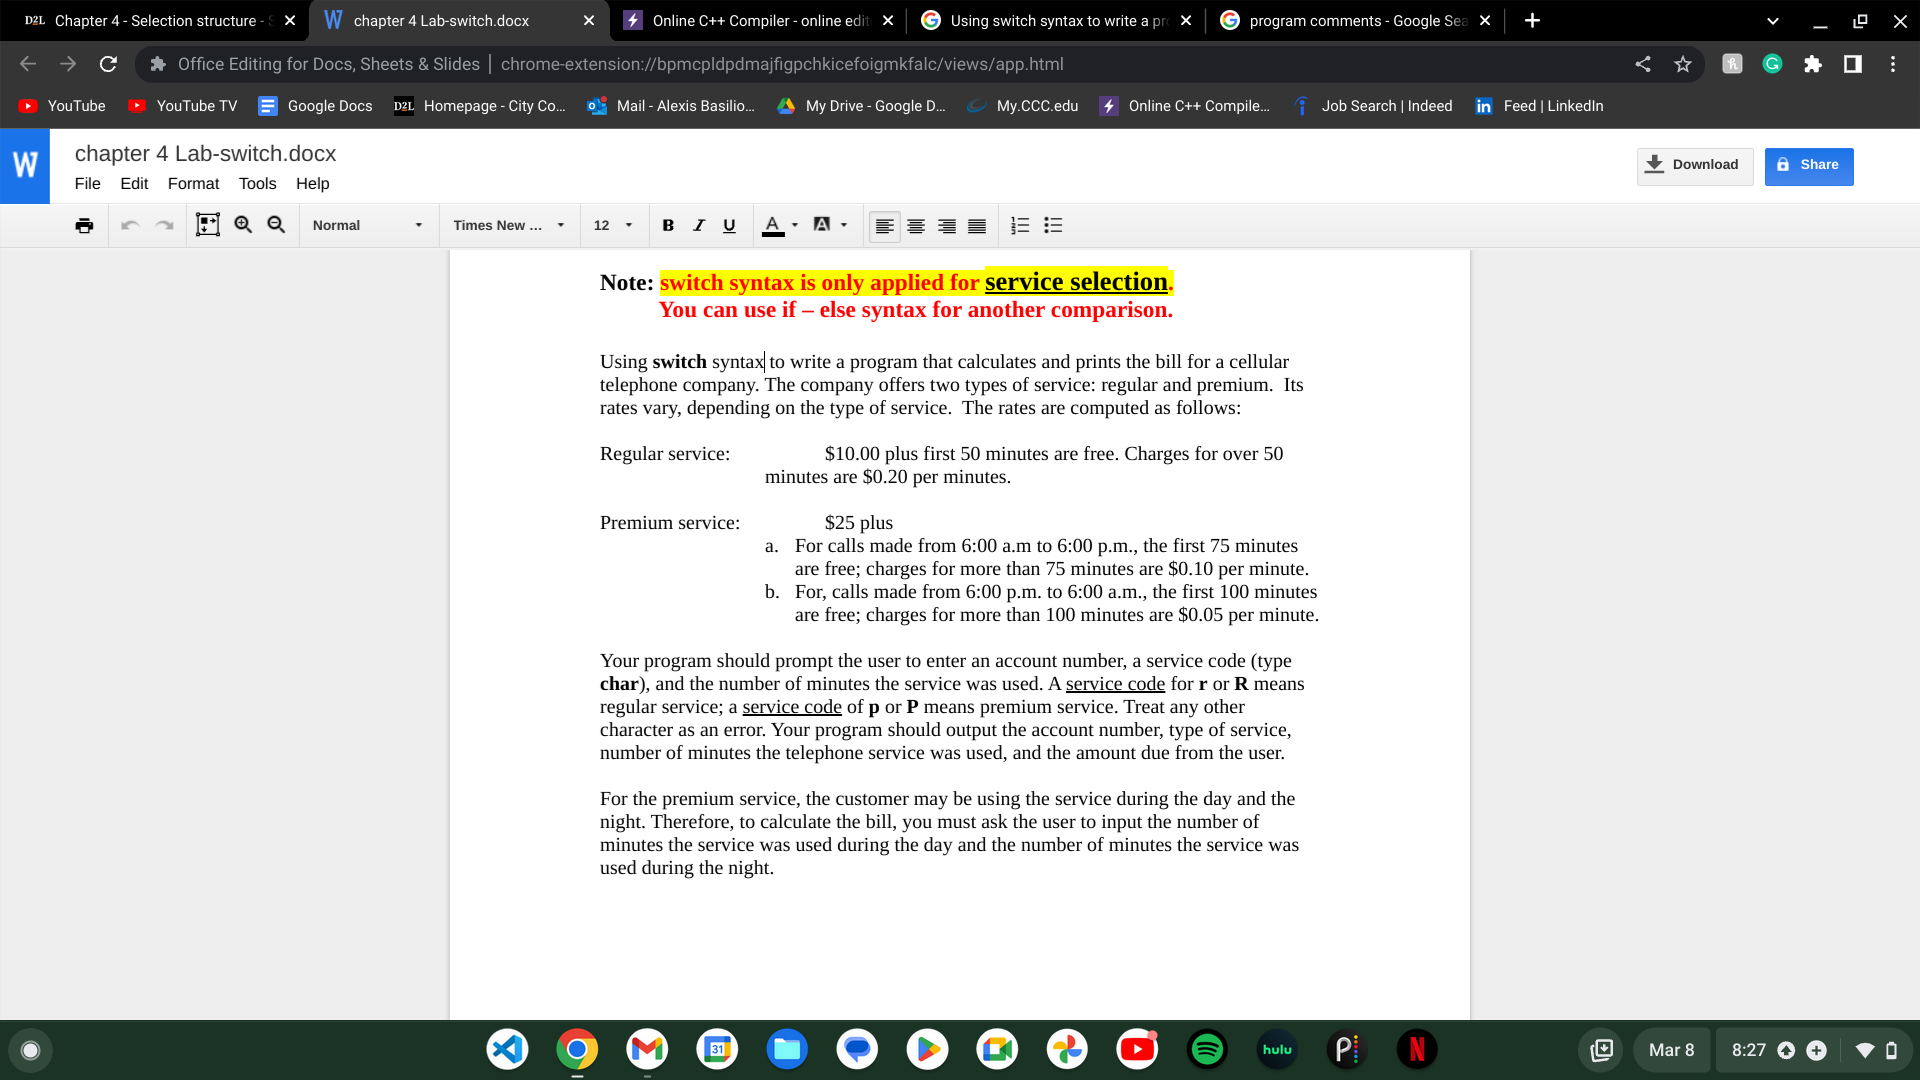Download the document
This screenshot has width=1920, height=1080.
click(1694, 165)
